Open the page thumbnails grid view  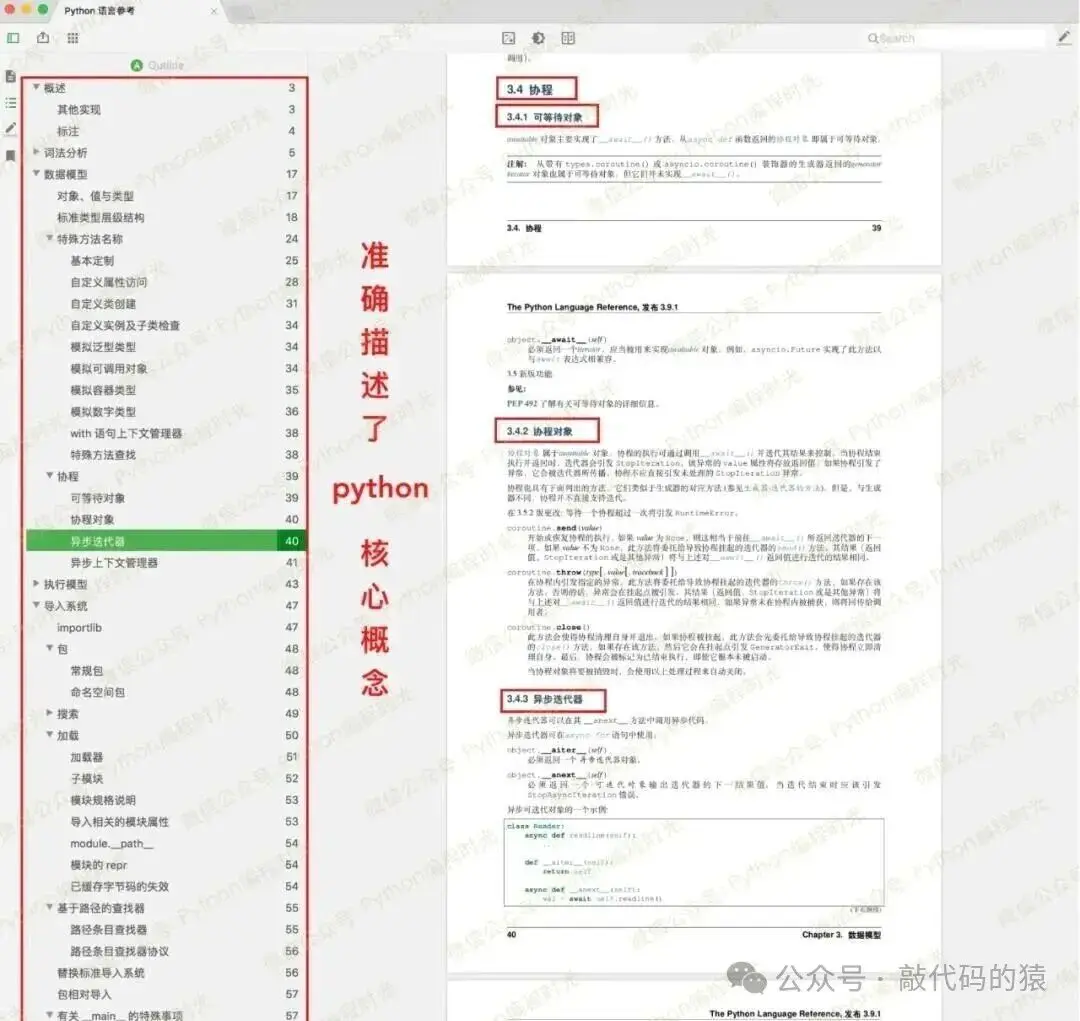72,38
